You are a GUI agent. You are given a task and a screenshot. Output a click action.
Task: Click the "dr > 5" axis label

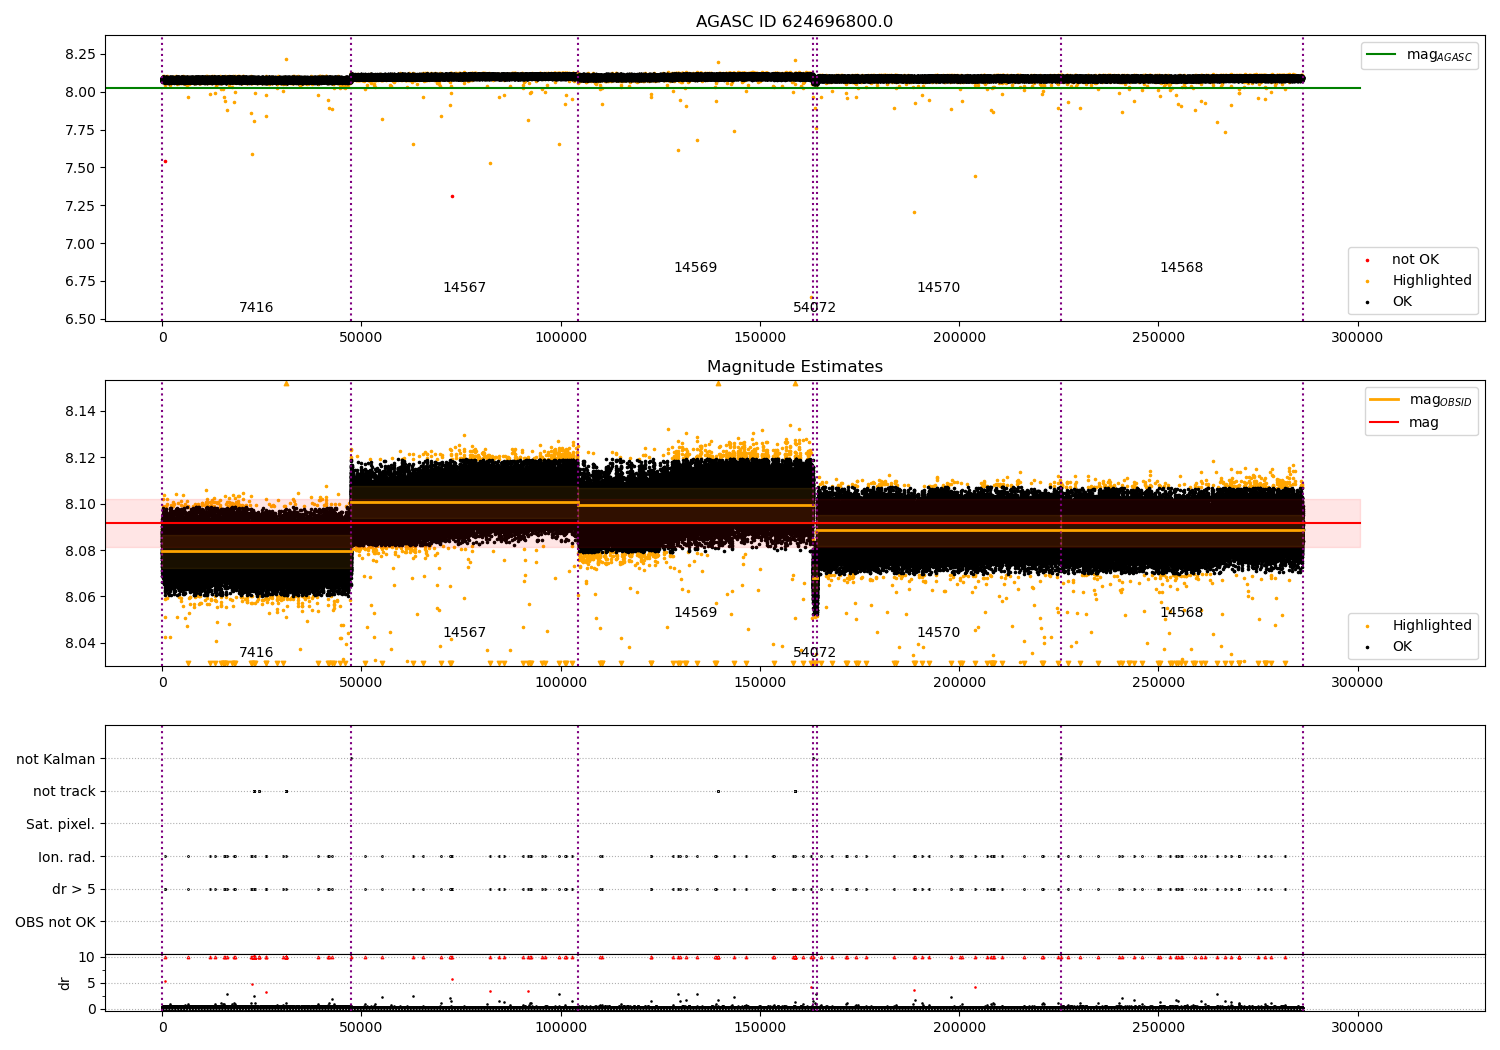point(74,889)
